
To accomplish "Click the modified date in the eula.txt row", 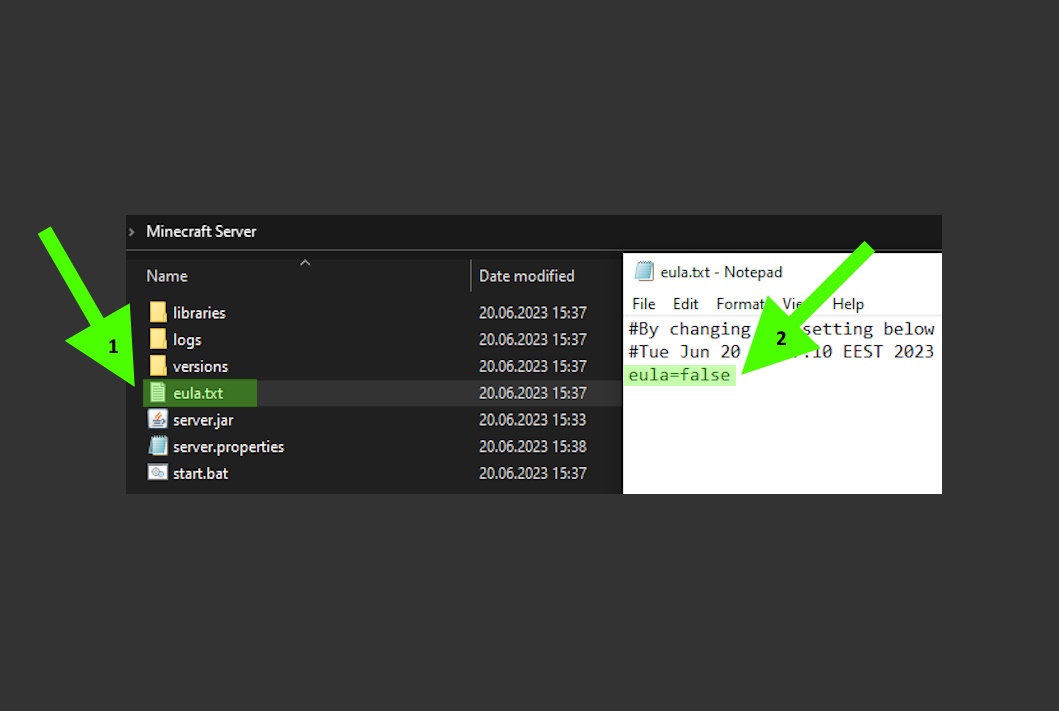I will tap(533, 393).
